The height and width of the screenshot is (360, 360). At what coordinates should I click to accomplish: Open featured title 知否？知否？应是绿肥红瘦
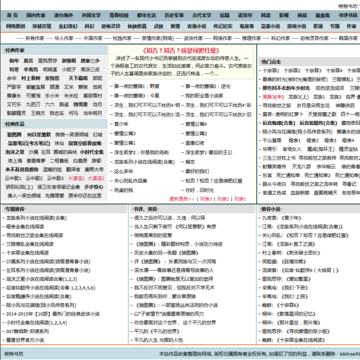tap(181, 51)
